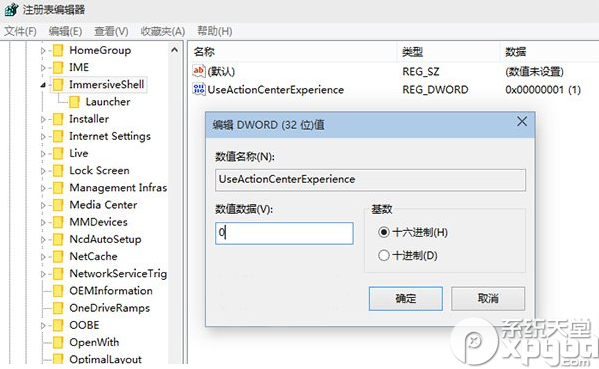Click the 数值数据(V) value input field

tap(284, 233)
